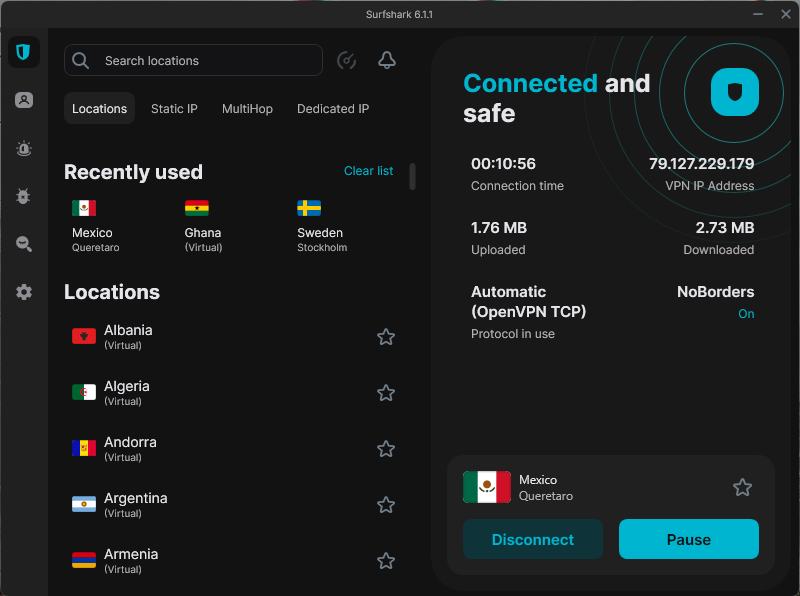Image resolution: width=800 pixels, height=596 pixels.
Task: Click the Pause button
Action: click(689, 539)
